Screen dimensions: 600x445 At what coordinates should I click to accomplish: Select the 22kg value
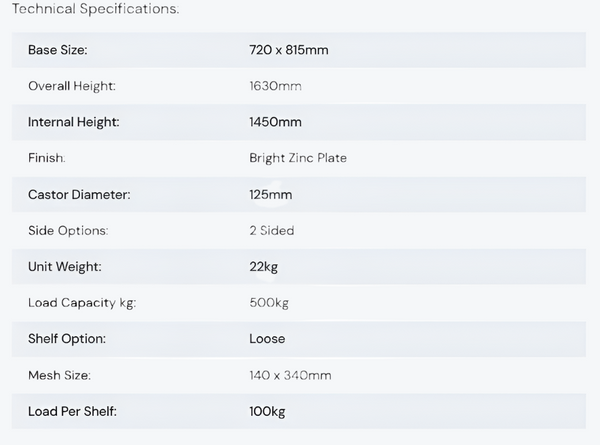(x=265, y=267)
